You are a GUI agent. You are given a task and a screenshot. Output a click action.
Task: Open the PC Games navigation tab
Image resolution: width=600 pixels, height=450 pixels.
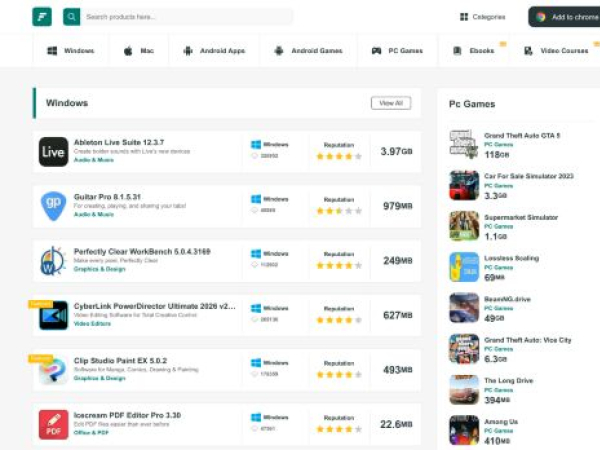pos(397,51)
